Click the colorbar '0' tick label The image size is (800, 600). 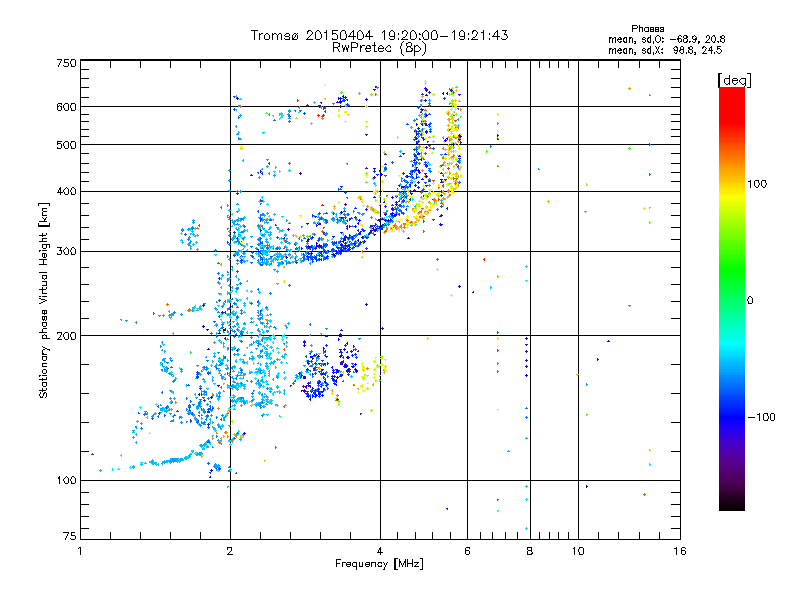pos(749,301)
